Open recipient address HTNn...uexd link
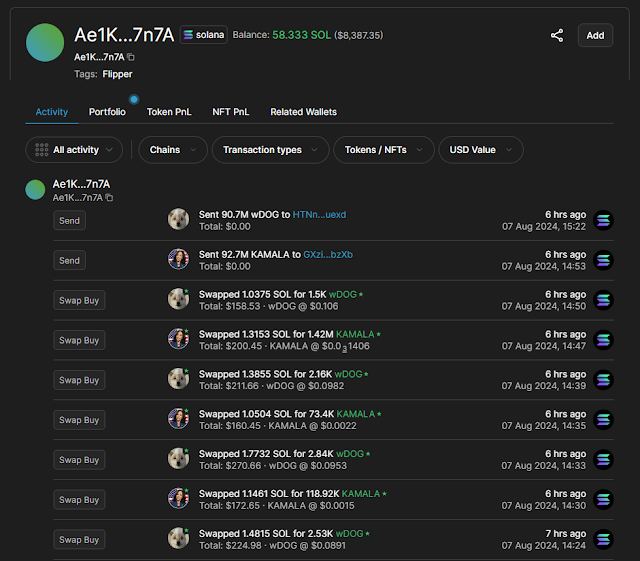This screenshot has height=561, width=640. [319, 215]
